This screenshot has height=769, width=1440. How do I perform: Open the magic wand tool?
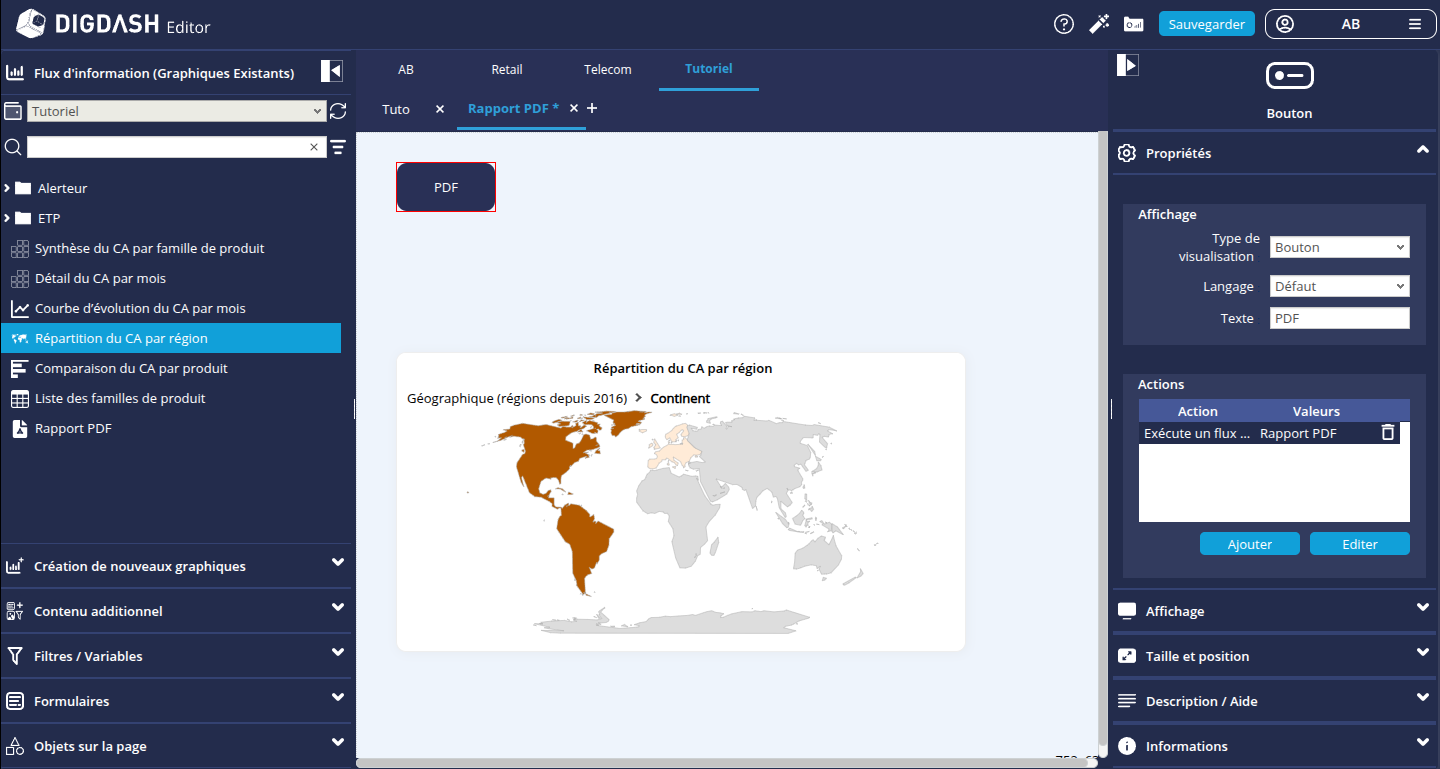pyautogui.click(x=1100, y=24)
